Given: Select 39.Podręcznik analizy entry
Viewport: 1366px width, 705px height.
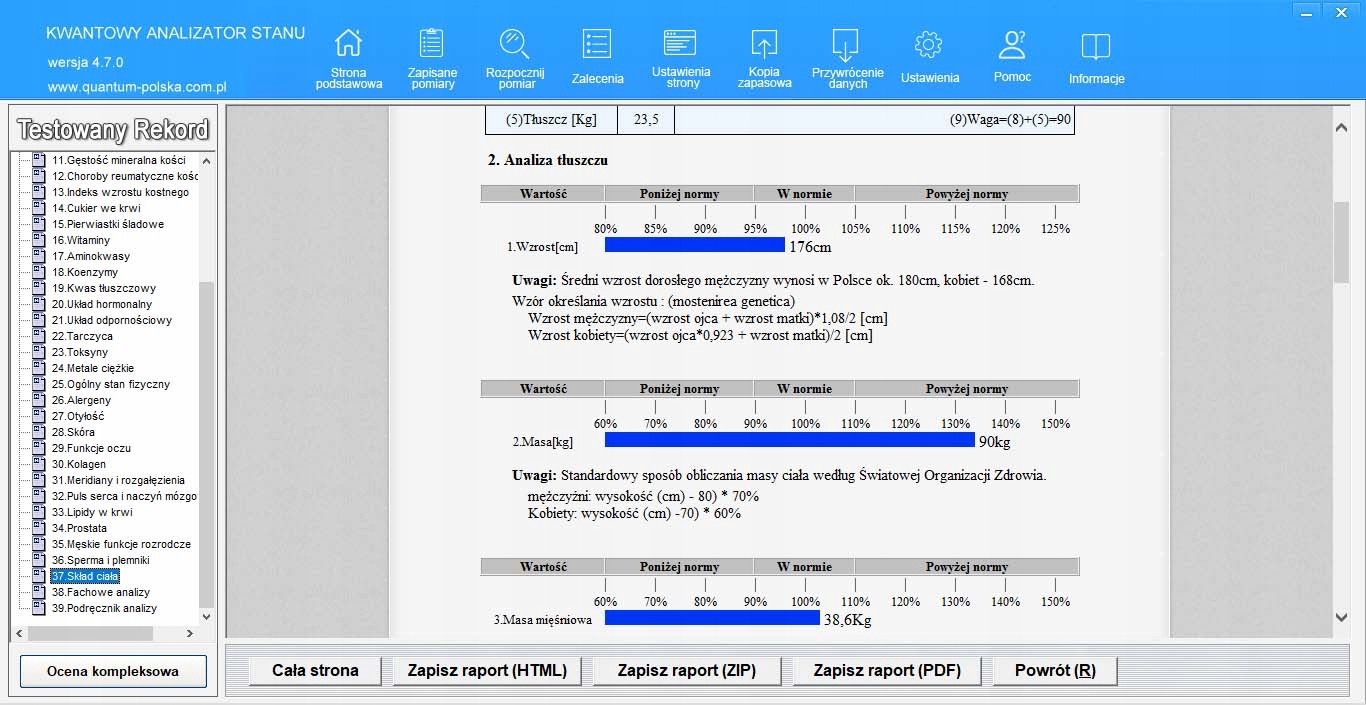Looking at the screenshot, I should point(105,608).
